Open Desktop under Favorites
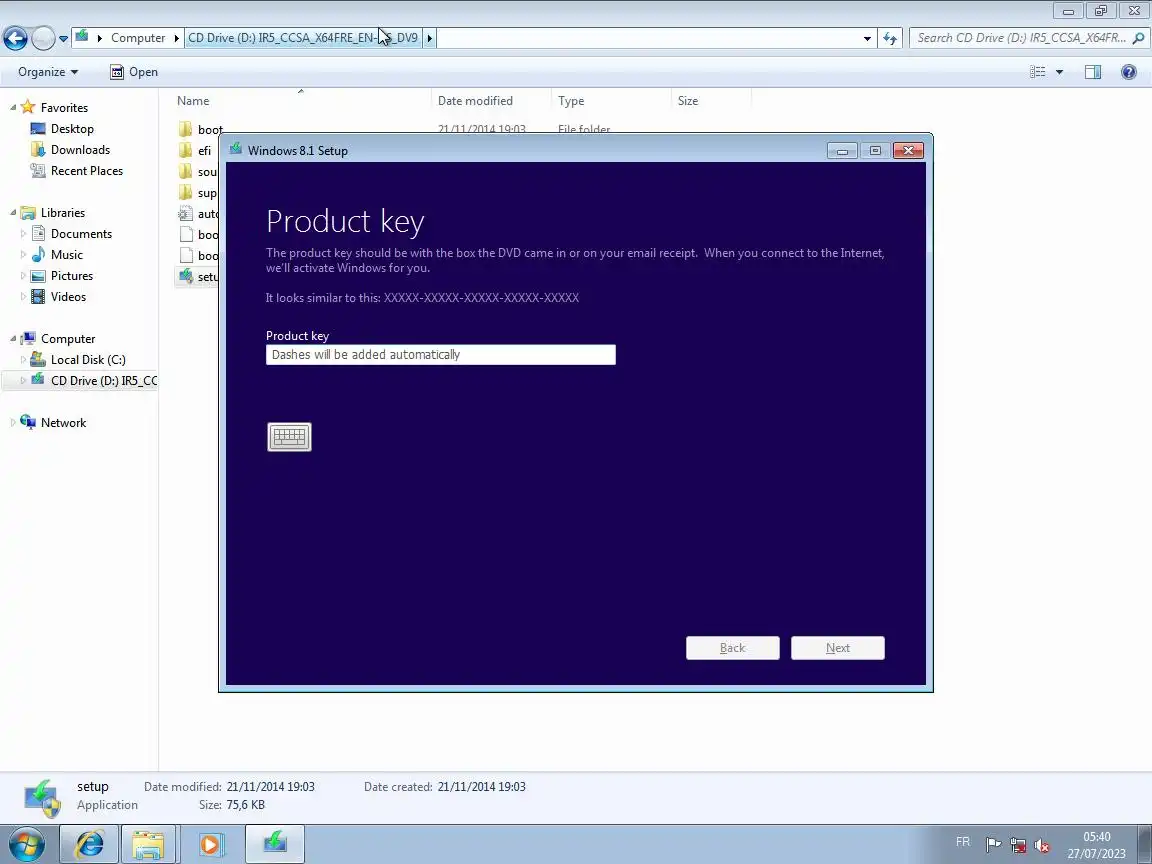Screen dimensions: 1152x864 (72, 129)
